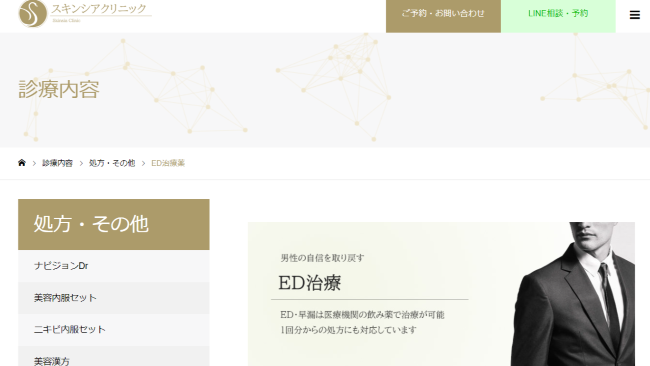Go to 診療内容 breadcrumb link
The image size is (650, 366).
coord(57,163)
